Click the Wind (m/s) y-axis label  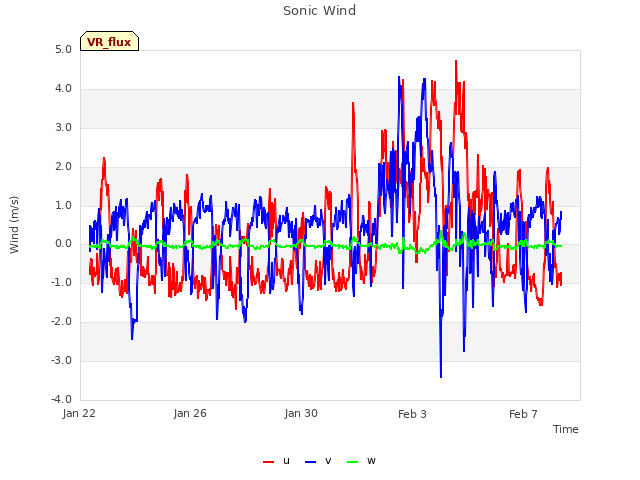(x=14, y=225)
